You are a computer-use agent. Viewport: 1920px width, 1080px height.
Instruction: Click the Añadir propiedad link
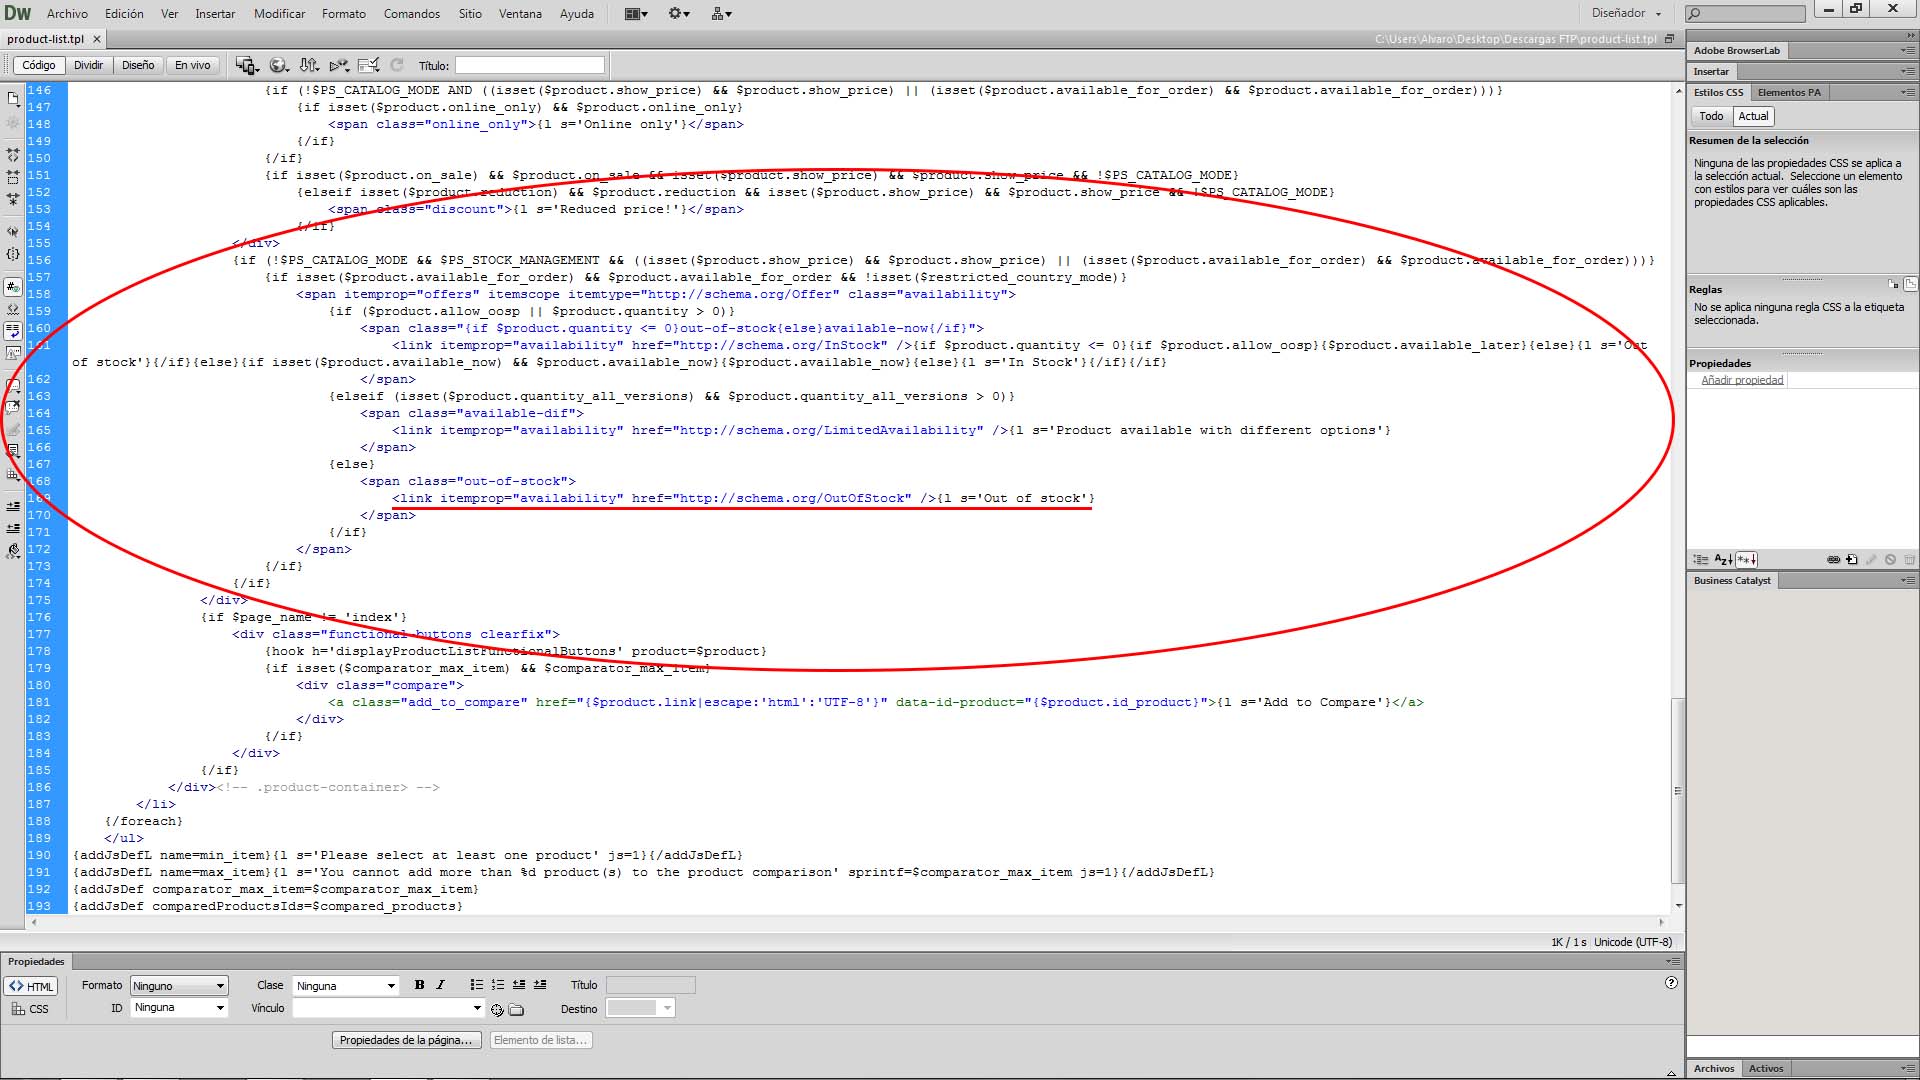[1742, 380]
